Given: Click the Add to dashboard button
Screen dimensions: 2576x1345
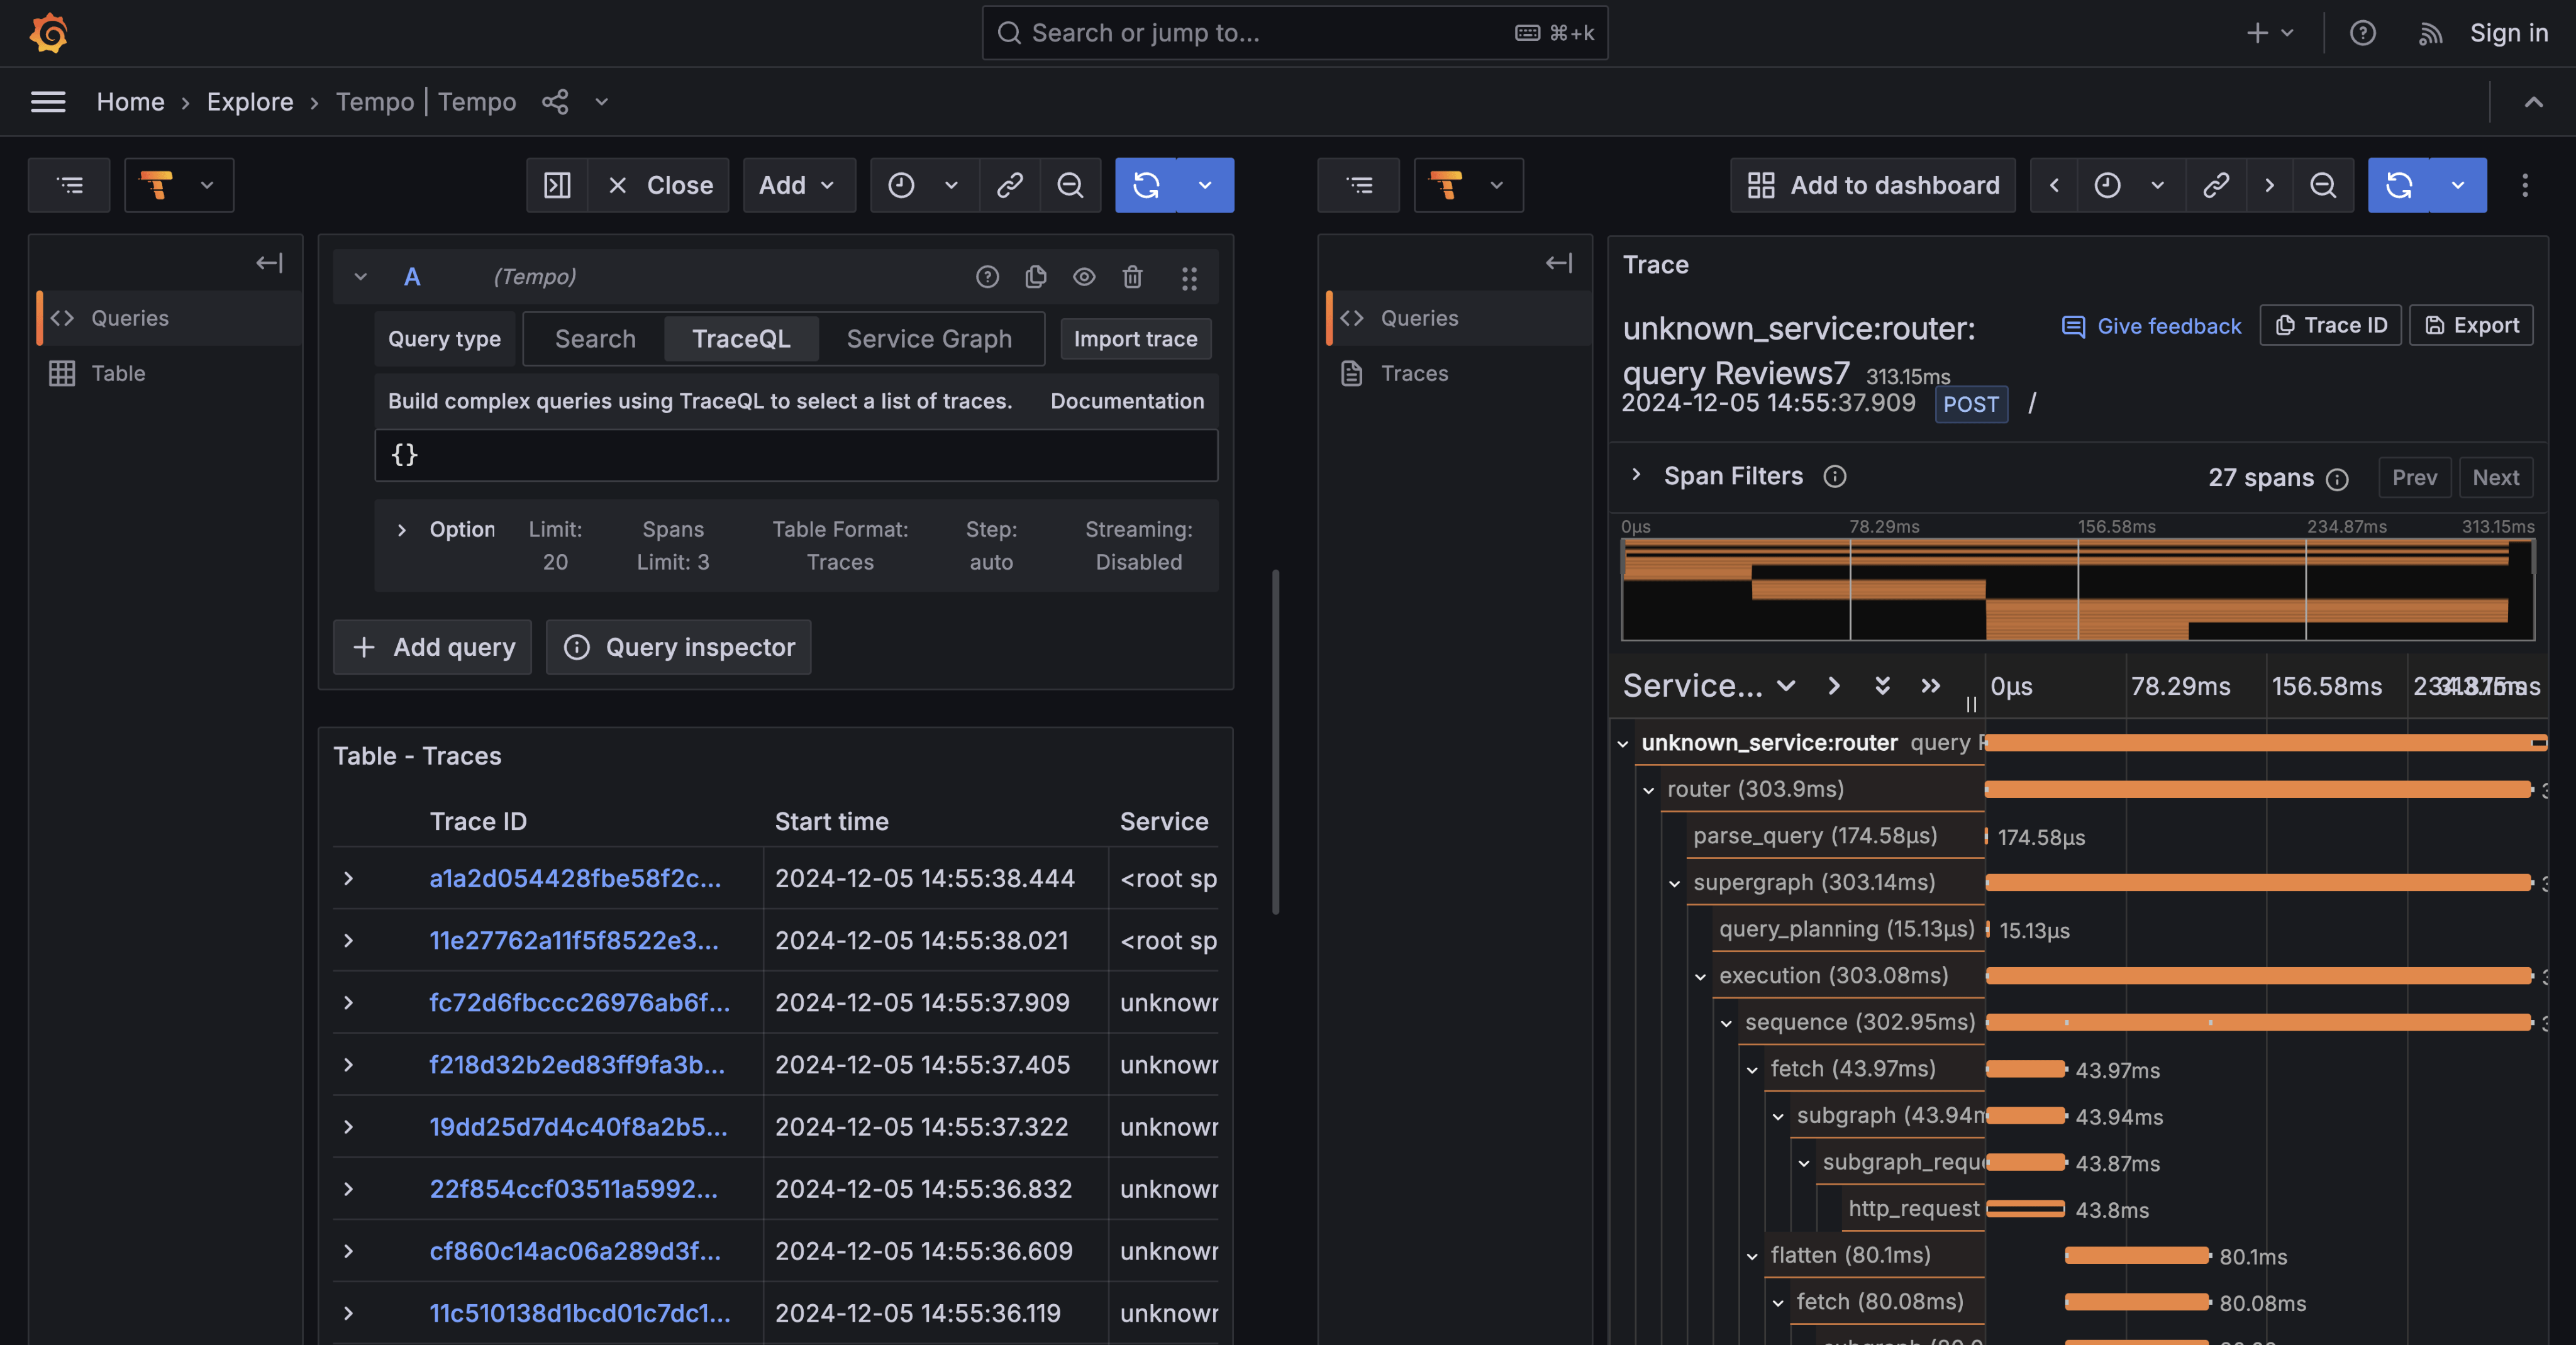Looking at the screenshot, I should click(x=1873, y=185).
